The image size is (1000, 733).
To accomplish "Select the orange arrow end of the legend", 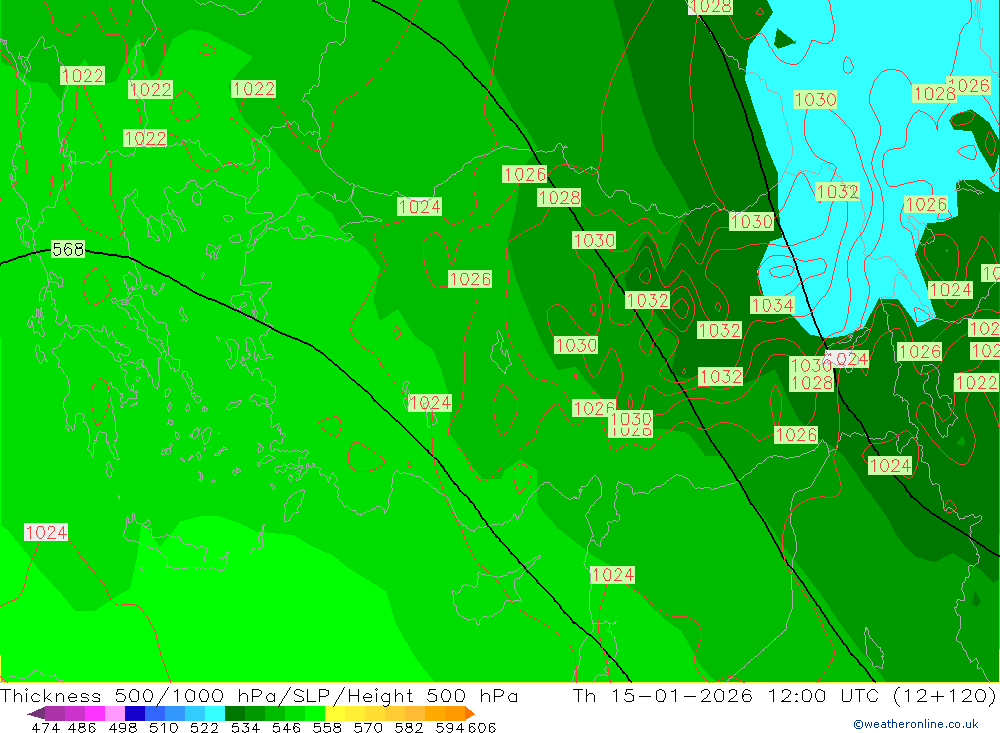I will click(469, 713).
